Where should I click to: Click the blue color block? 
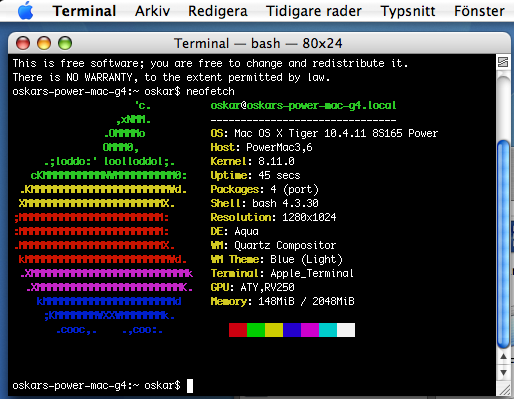pos(292,330)
